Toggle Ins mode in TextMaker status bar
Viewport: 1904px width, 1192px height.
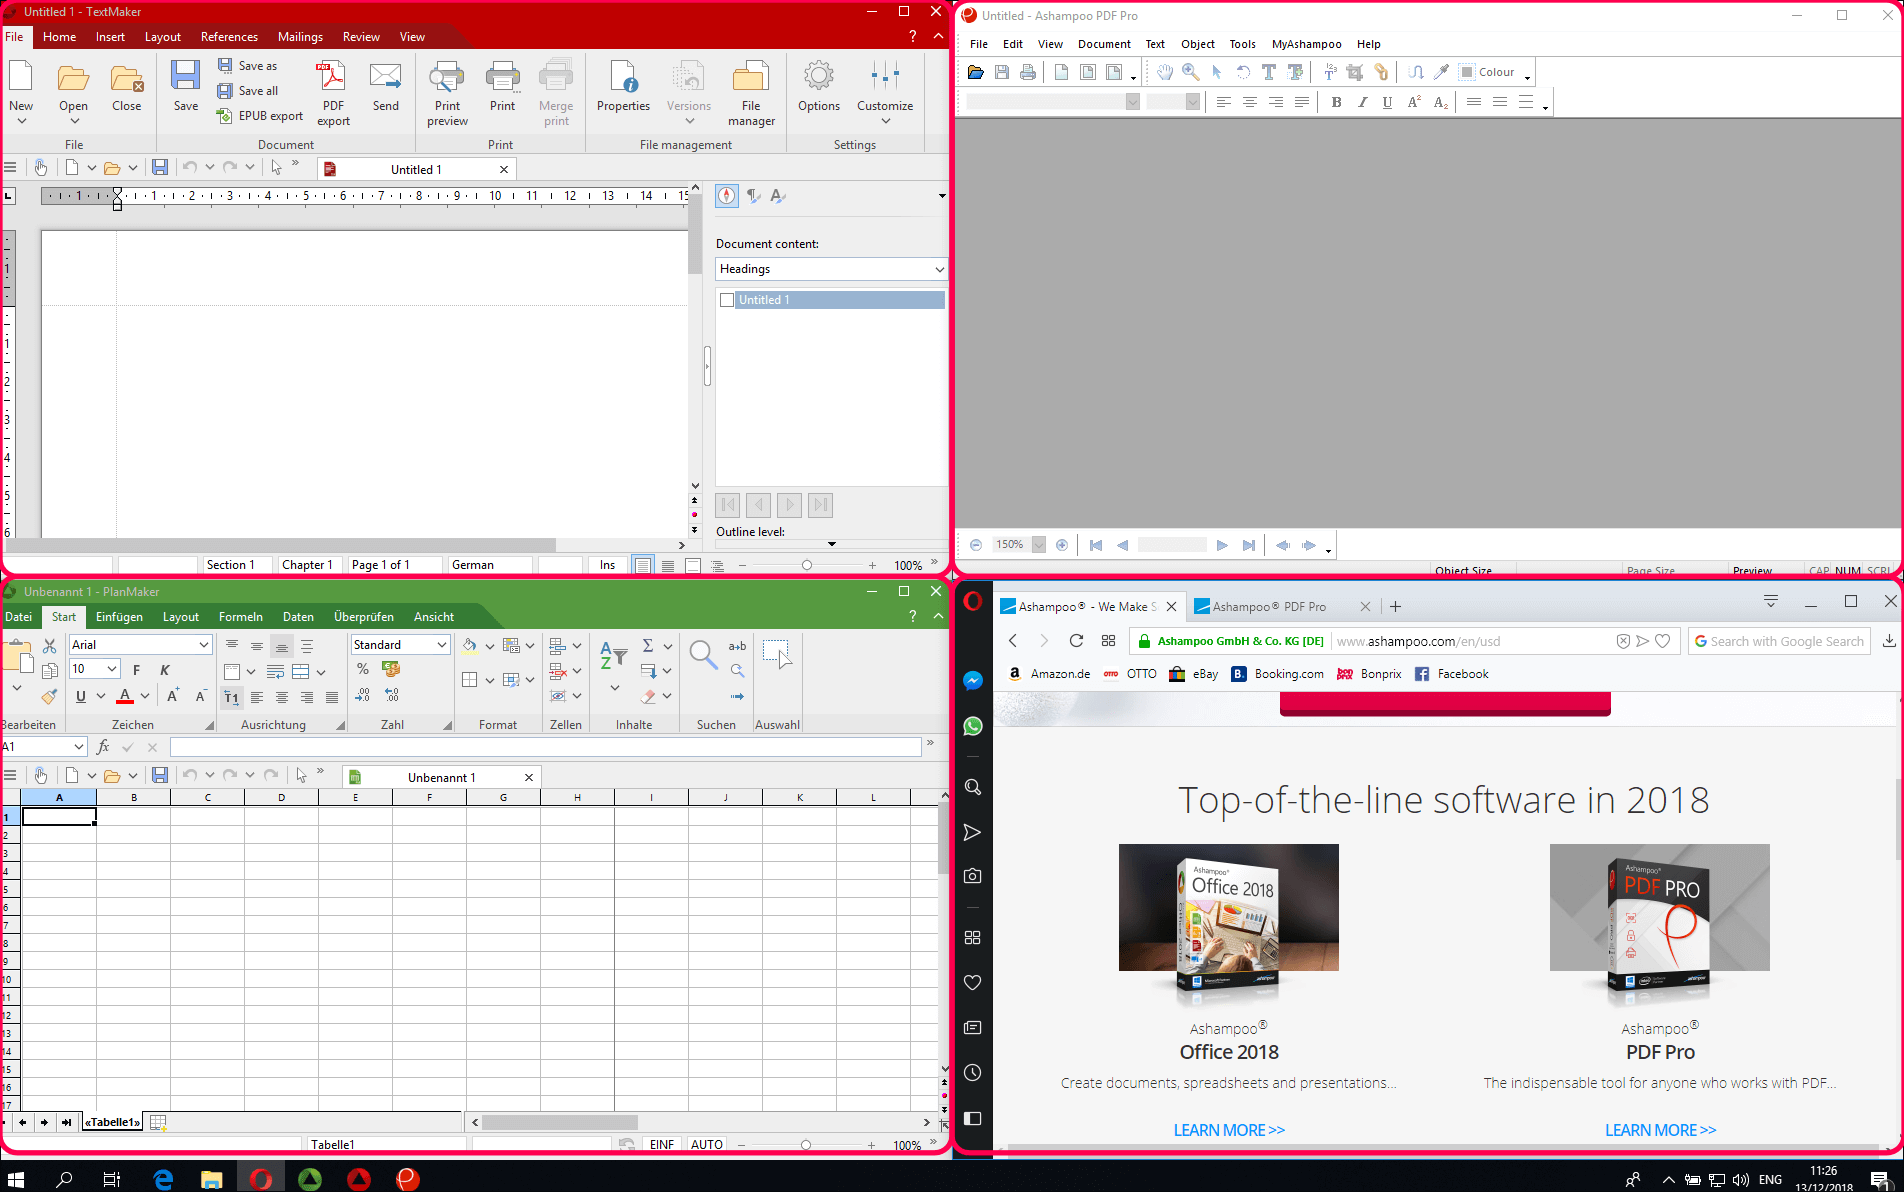(x=607, y=565)
